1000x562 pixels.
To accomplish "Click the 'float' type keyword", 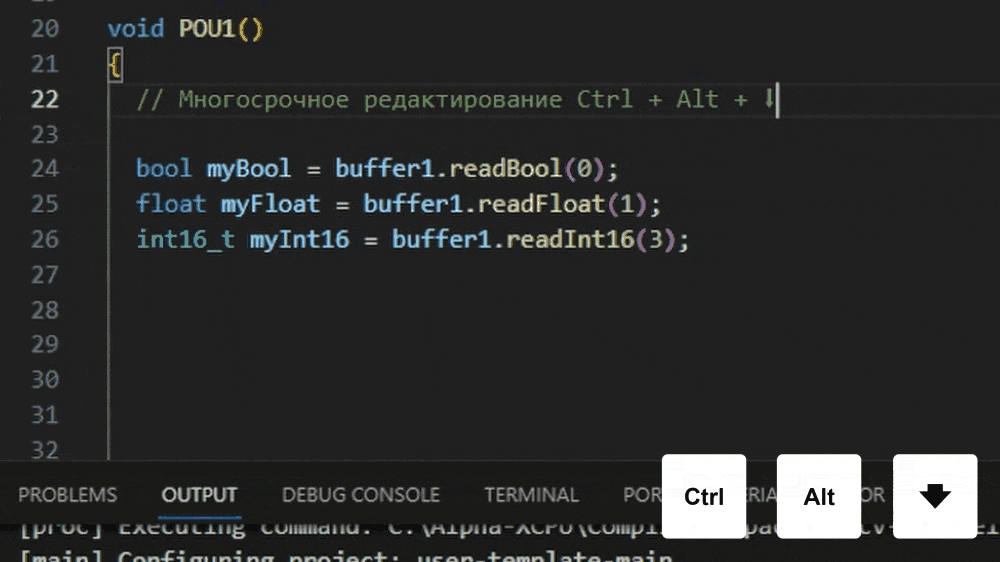I will point(171,204).
